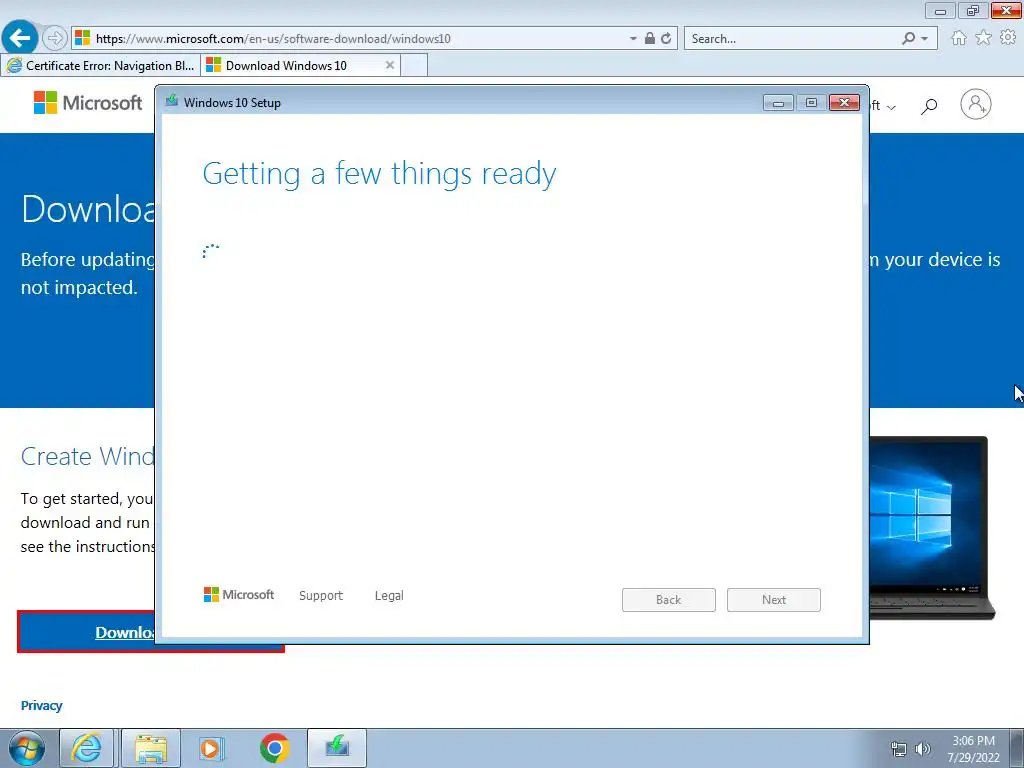Open the Windows Start button
Image resolution: width=1024 pixels, height=768 pixels.
click(x=27, y=748)
